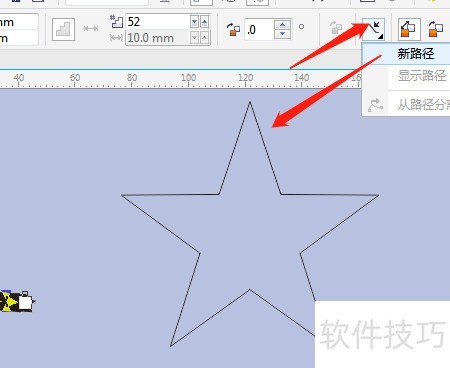Click the blend steps staircase icon
The width and height of the screenshot is (450, 368).
[63, 30]
